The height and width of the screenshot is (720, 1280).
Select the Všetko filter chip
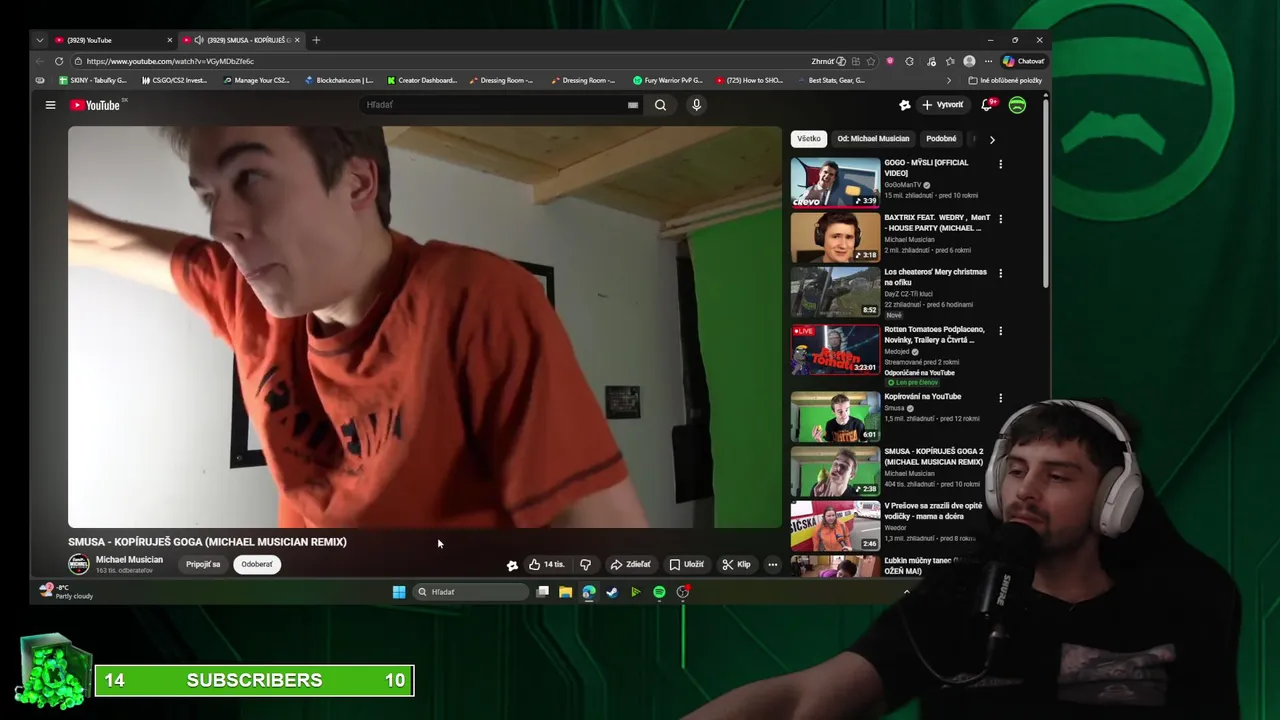(x=809, y=139)
